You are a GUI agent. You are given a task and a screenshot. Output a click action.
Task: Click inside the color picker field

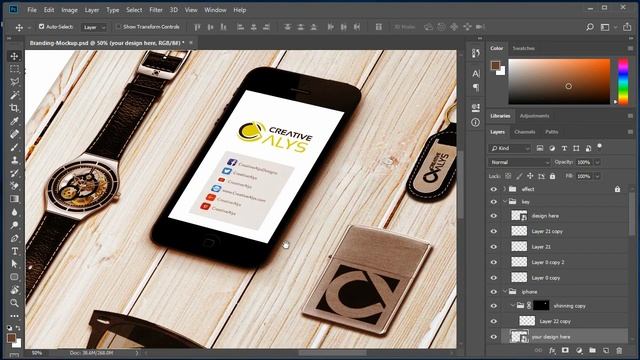tap(559, 81)
